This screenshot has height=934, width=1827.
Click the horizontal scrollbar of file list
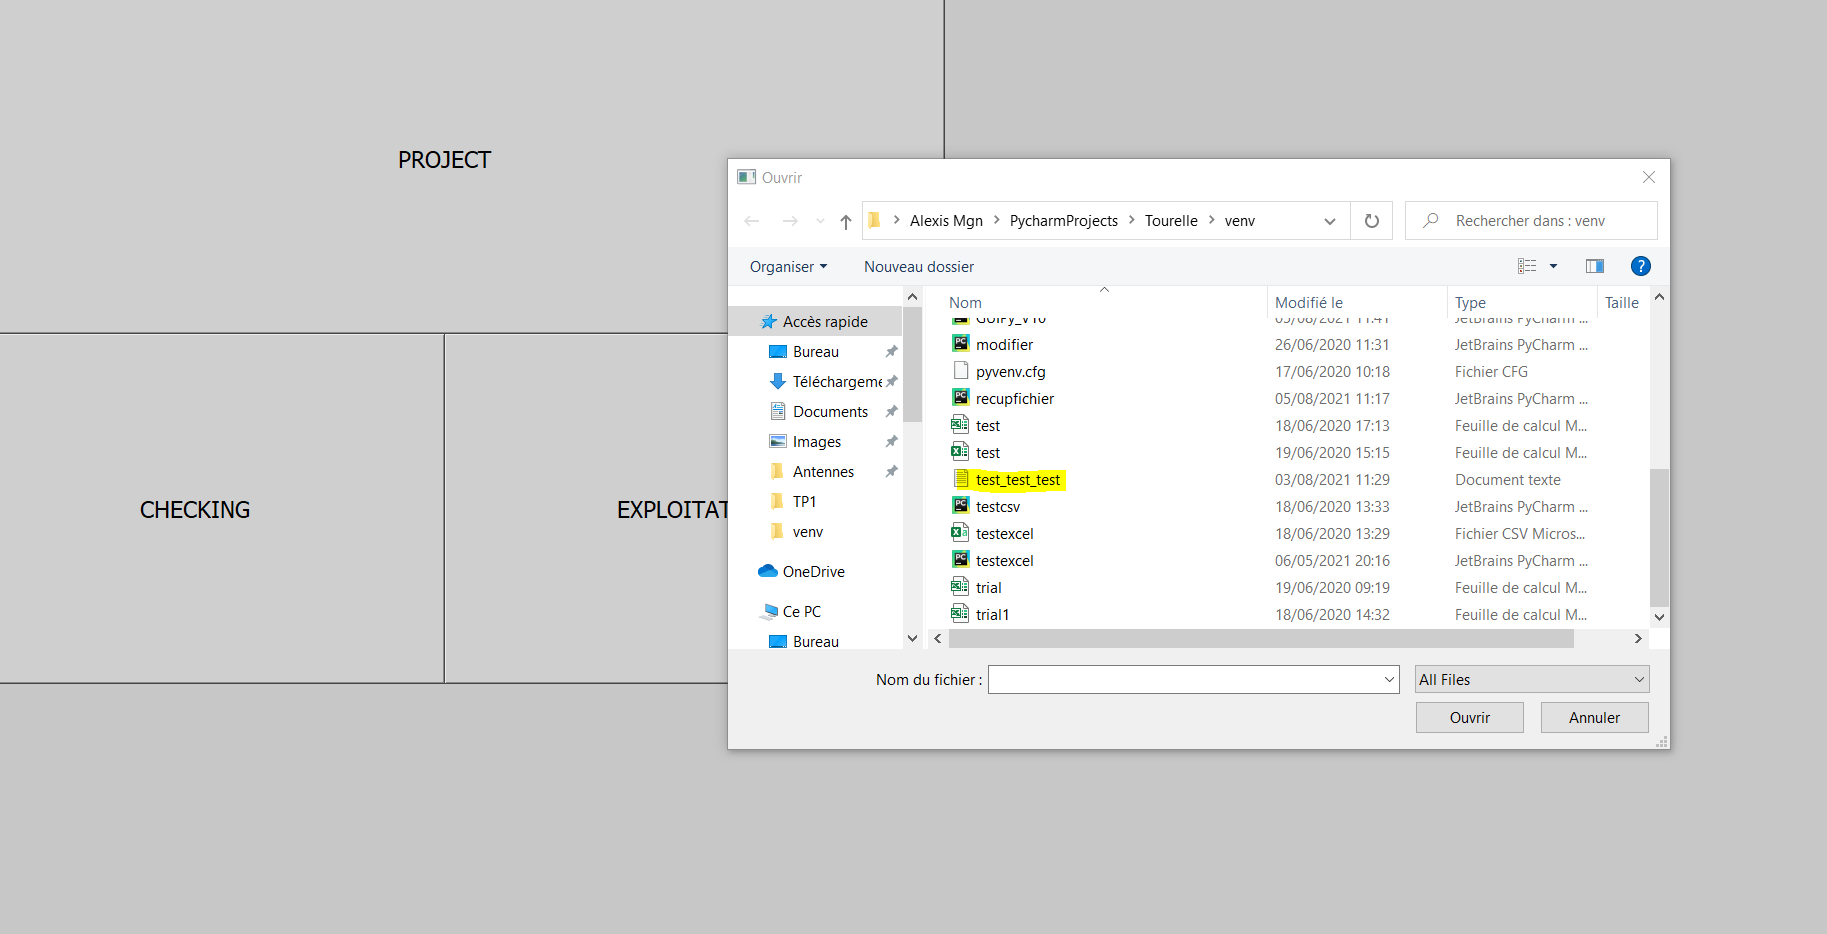click(x=1260, y=639)
